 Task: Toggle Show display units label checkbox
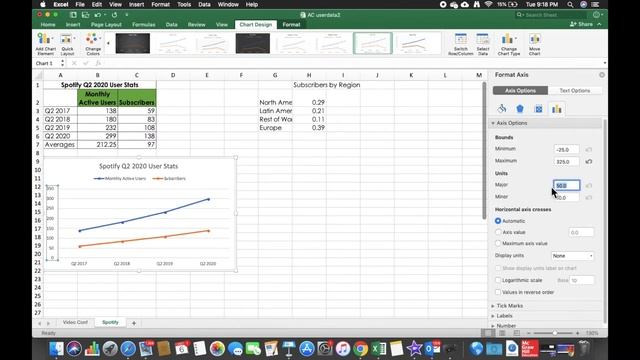(x=498, y=268)
